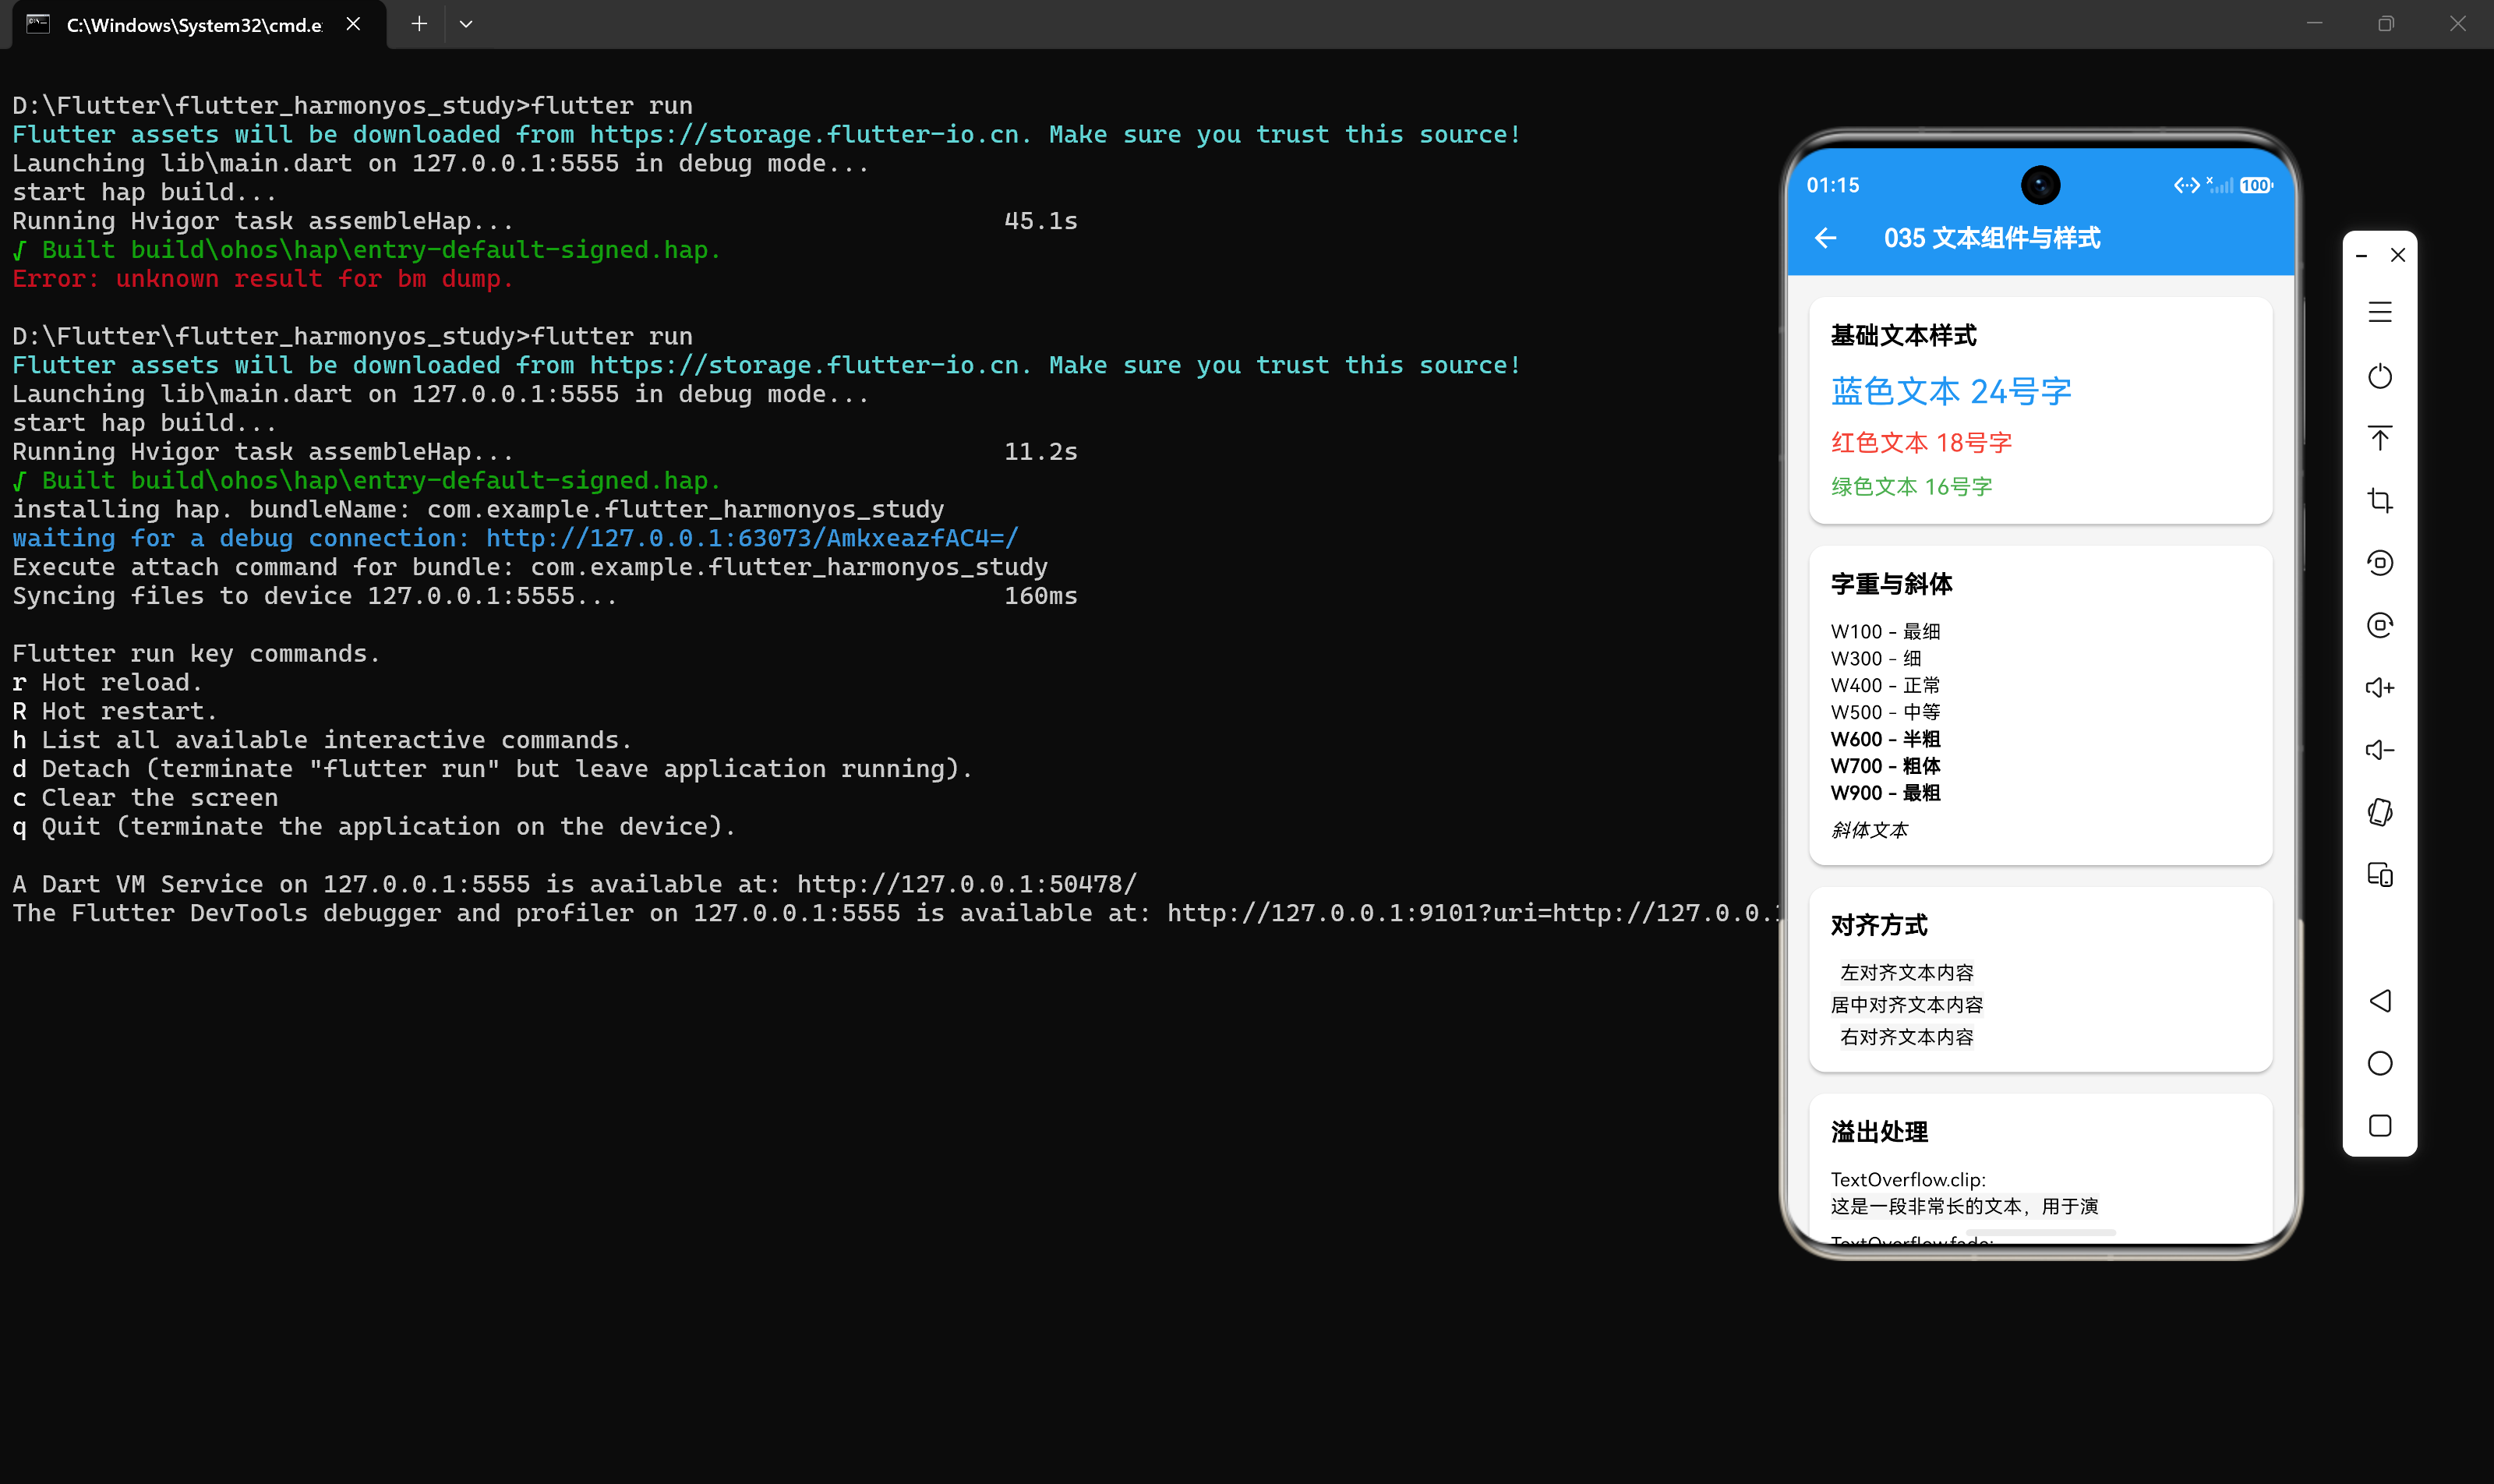Click the shake device icon on emulator toolbar
Screen dimensions: 2494x1484
(x=2380, y=812)
